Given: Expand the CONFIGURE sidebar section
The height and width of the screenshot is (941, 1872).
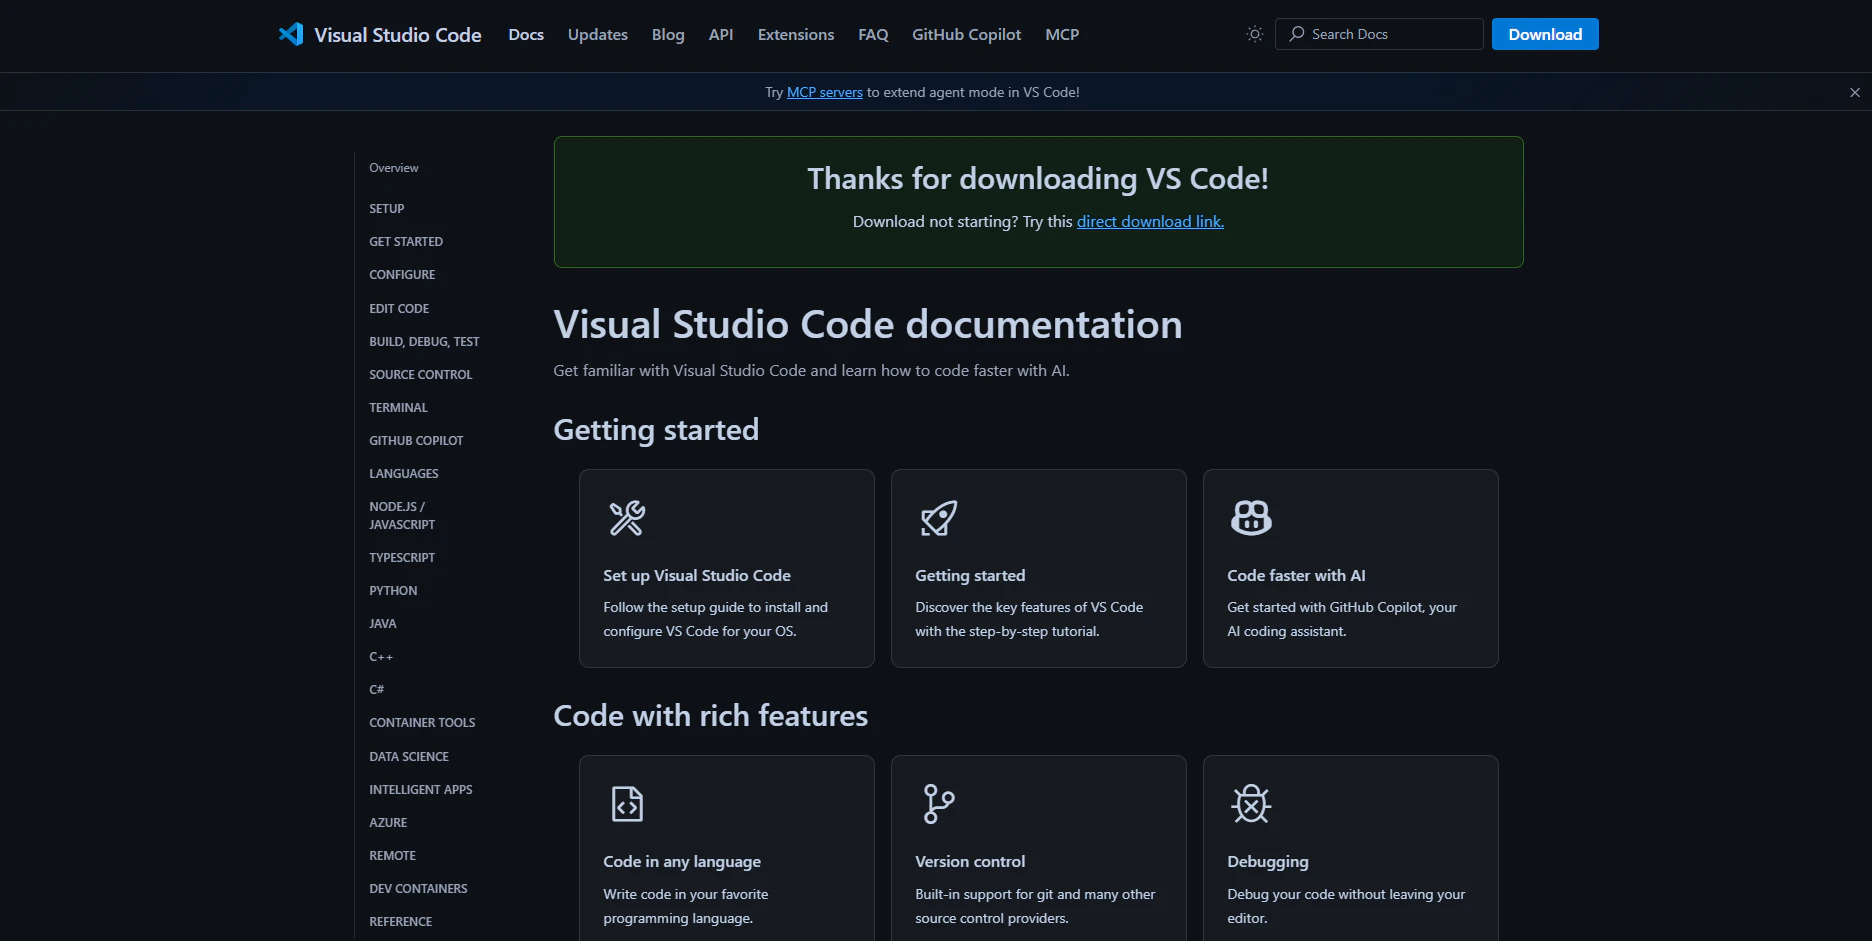Looking at the screenshot, I should (402, 275).
